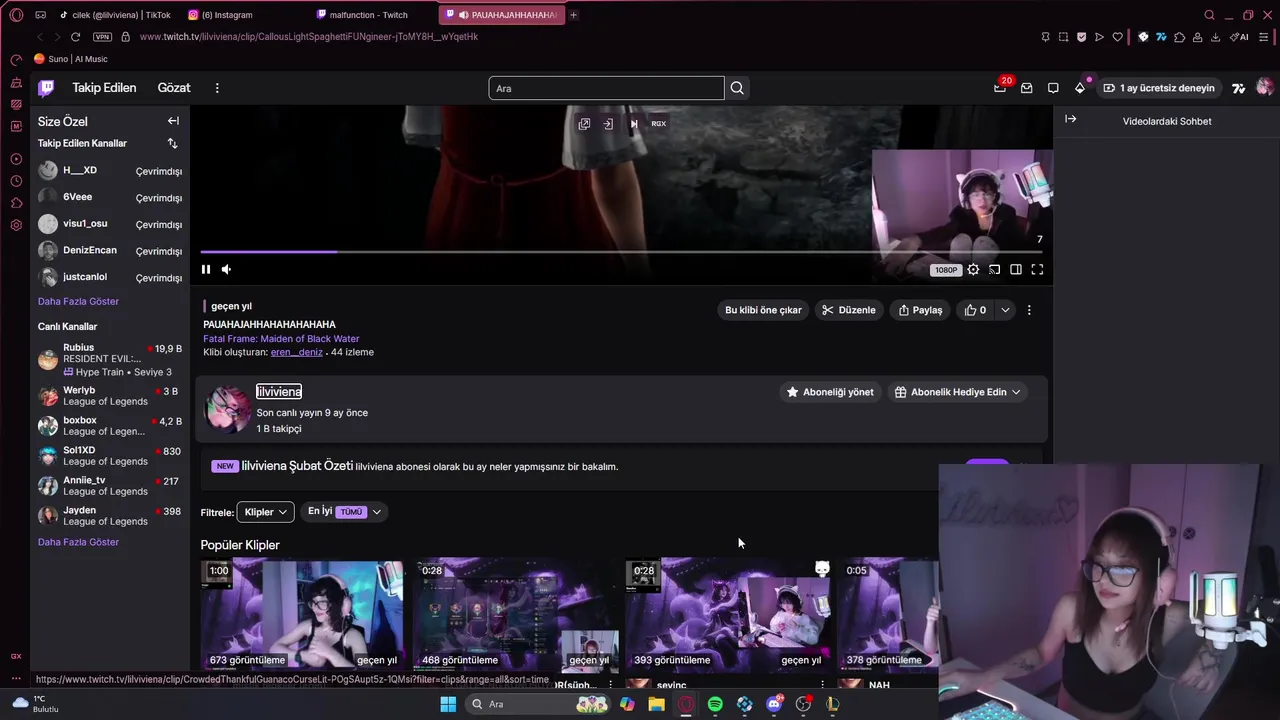Collapse the Videolardaki Sohbet chat panel

tap(1070, 119)
